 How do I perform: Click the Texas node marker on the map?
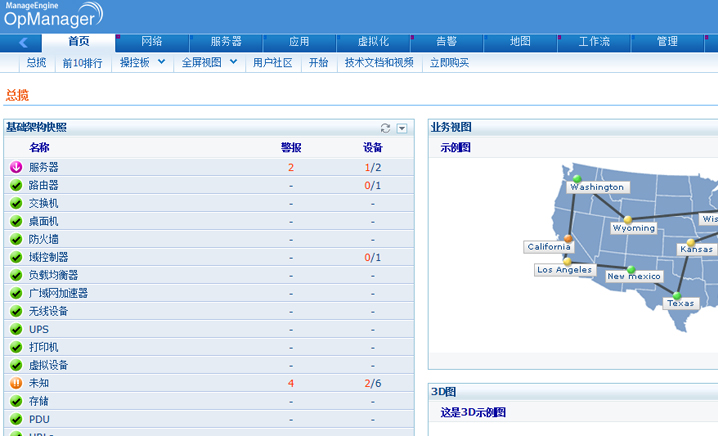coord(677,295)
